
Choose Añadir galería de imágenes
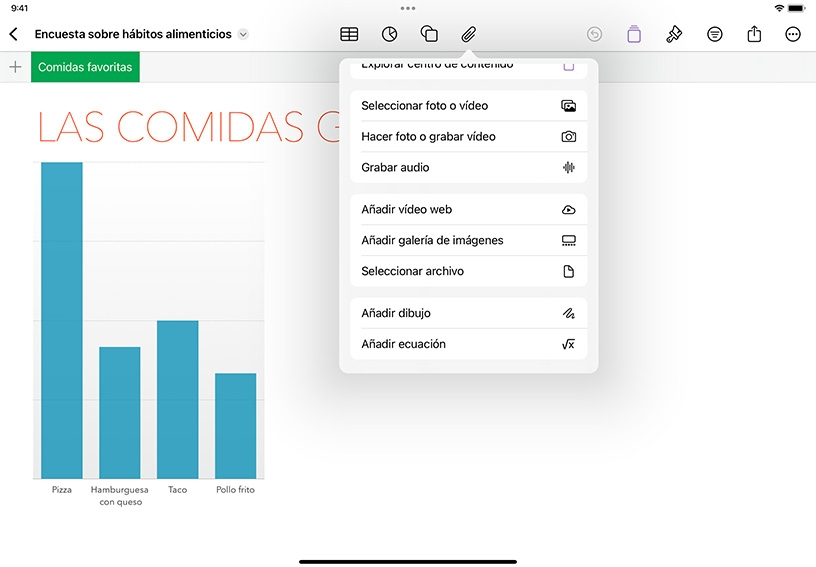[x=469, y=240]
